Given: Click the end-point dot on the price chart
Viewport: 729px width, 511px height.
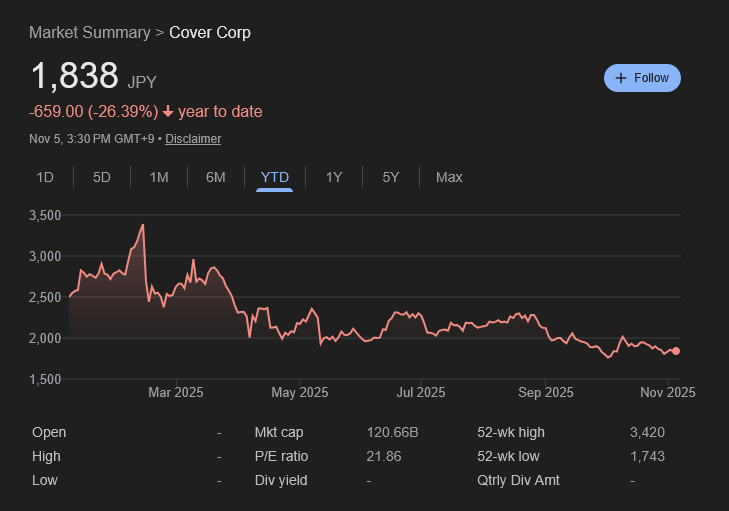Looking at the screenshot, I should [676, 351].
